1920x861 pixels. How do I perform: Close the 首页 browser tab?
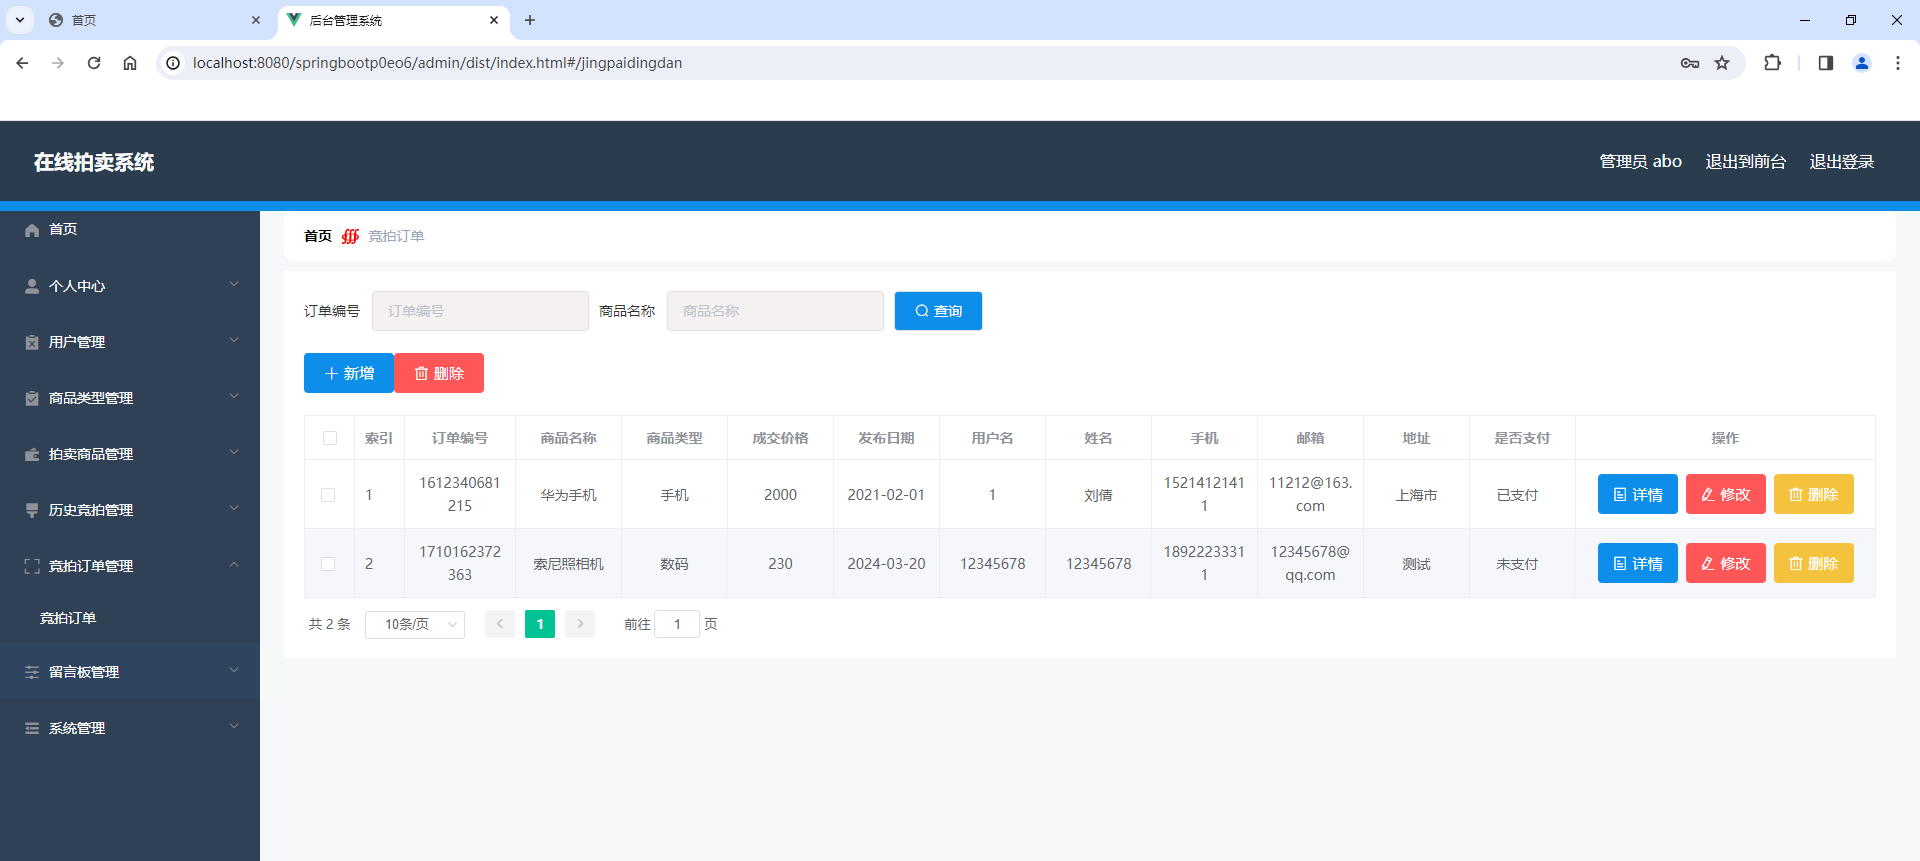click(256, 20)
